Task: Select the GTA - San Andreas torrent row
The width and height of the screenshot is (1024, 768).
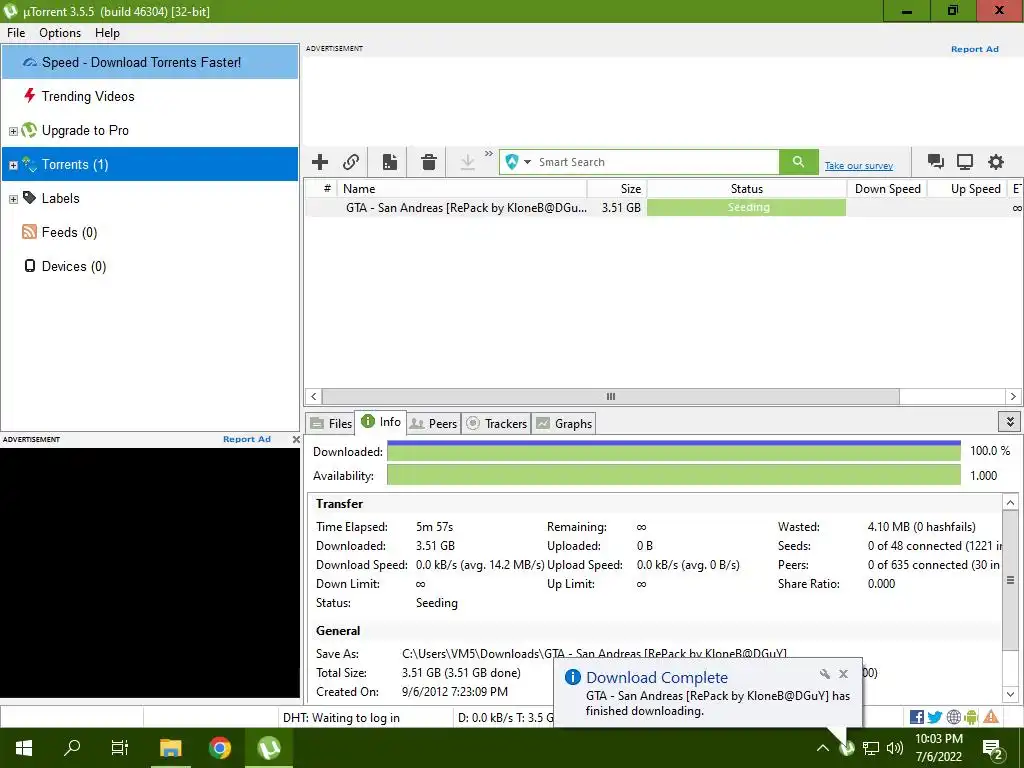Action: point(663,208)
